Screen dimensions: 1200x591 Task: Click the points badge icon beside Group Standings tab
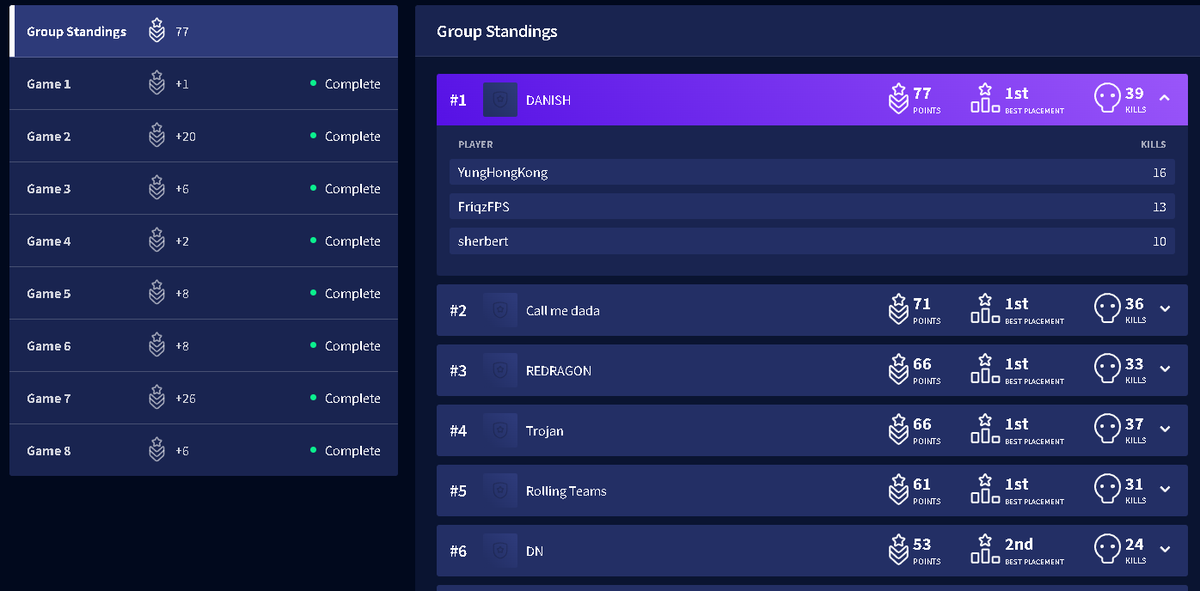157,31
